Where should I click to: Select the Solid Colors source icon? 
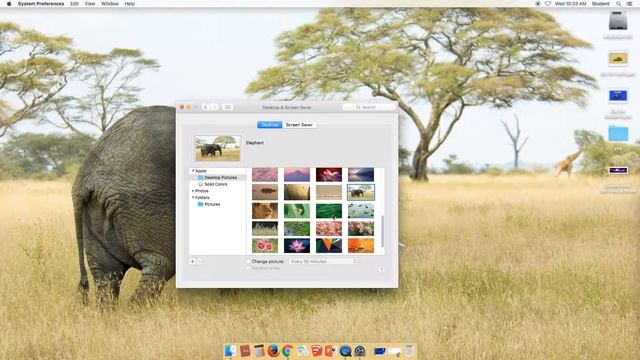click(200, 184)
